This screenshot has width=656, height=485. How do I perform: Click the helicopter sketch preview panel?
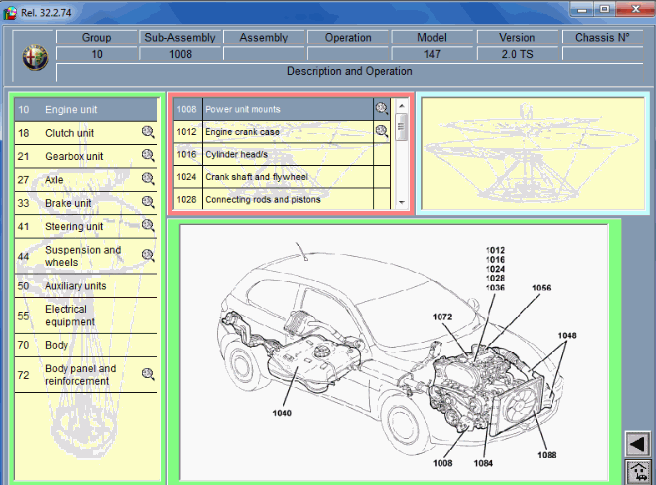coord(533,154)
